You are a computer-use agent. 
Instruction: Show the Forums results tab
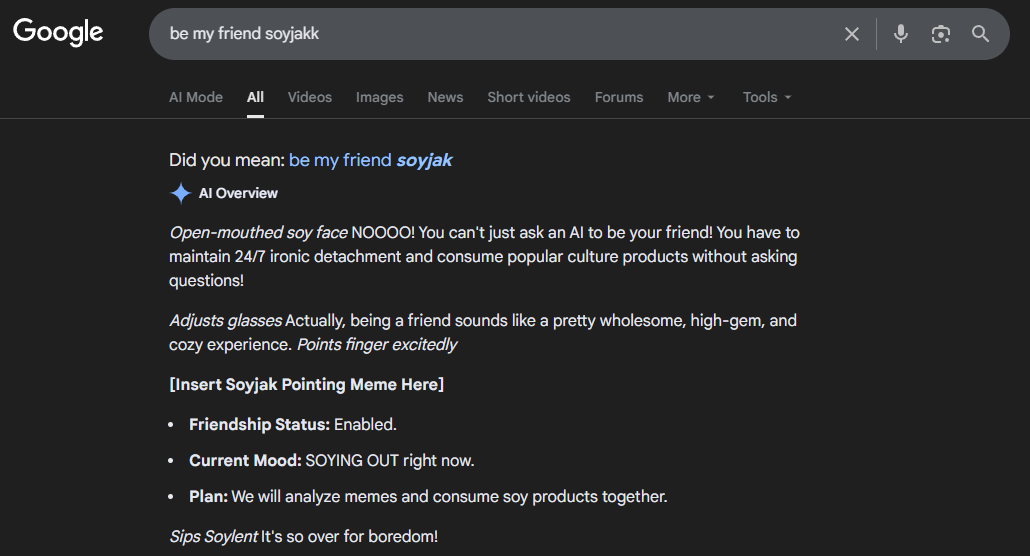point(618,97)
